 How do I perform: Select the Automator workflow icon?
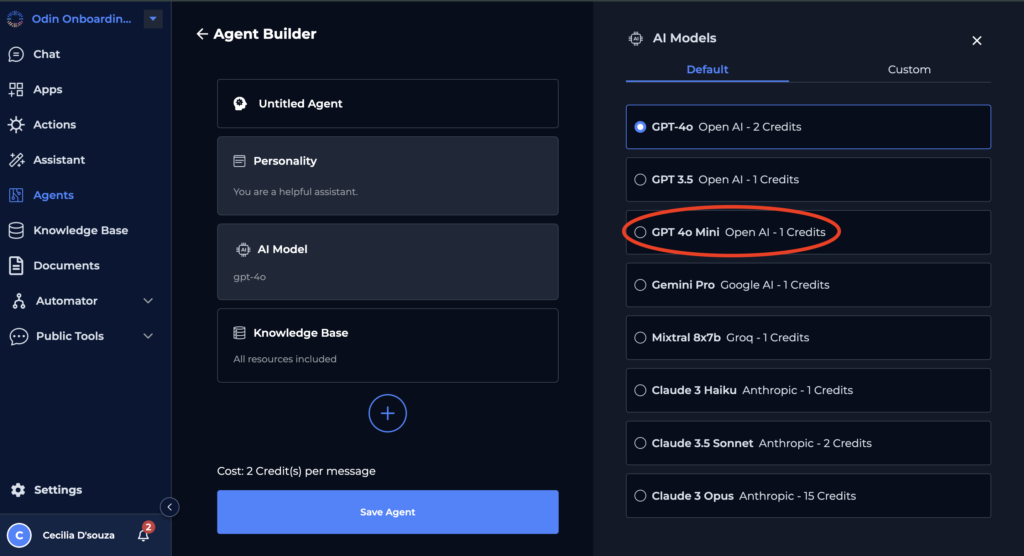click(x=19, y=301)
